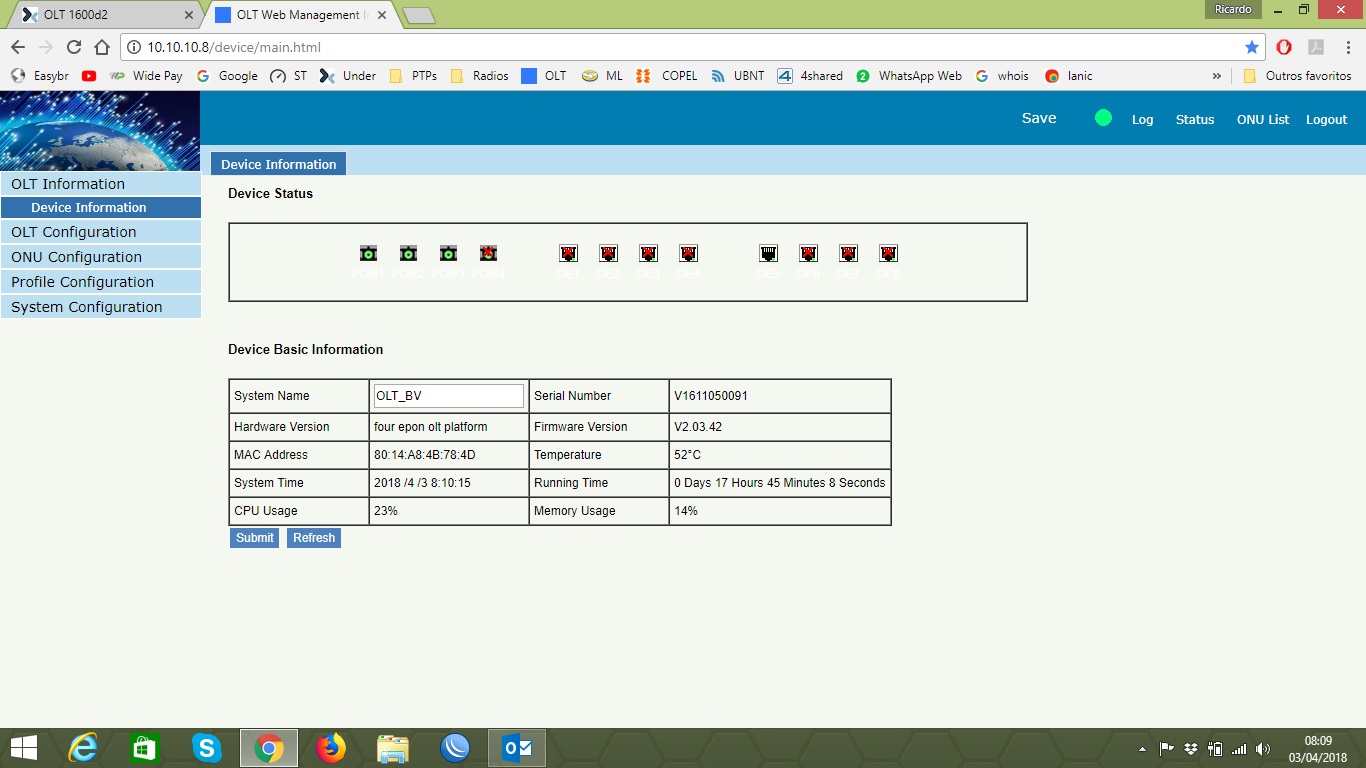Click the GE7 port icon
This screenshot has width=1366, height=768.
pos(848,253)
